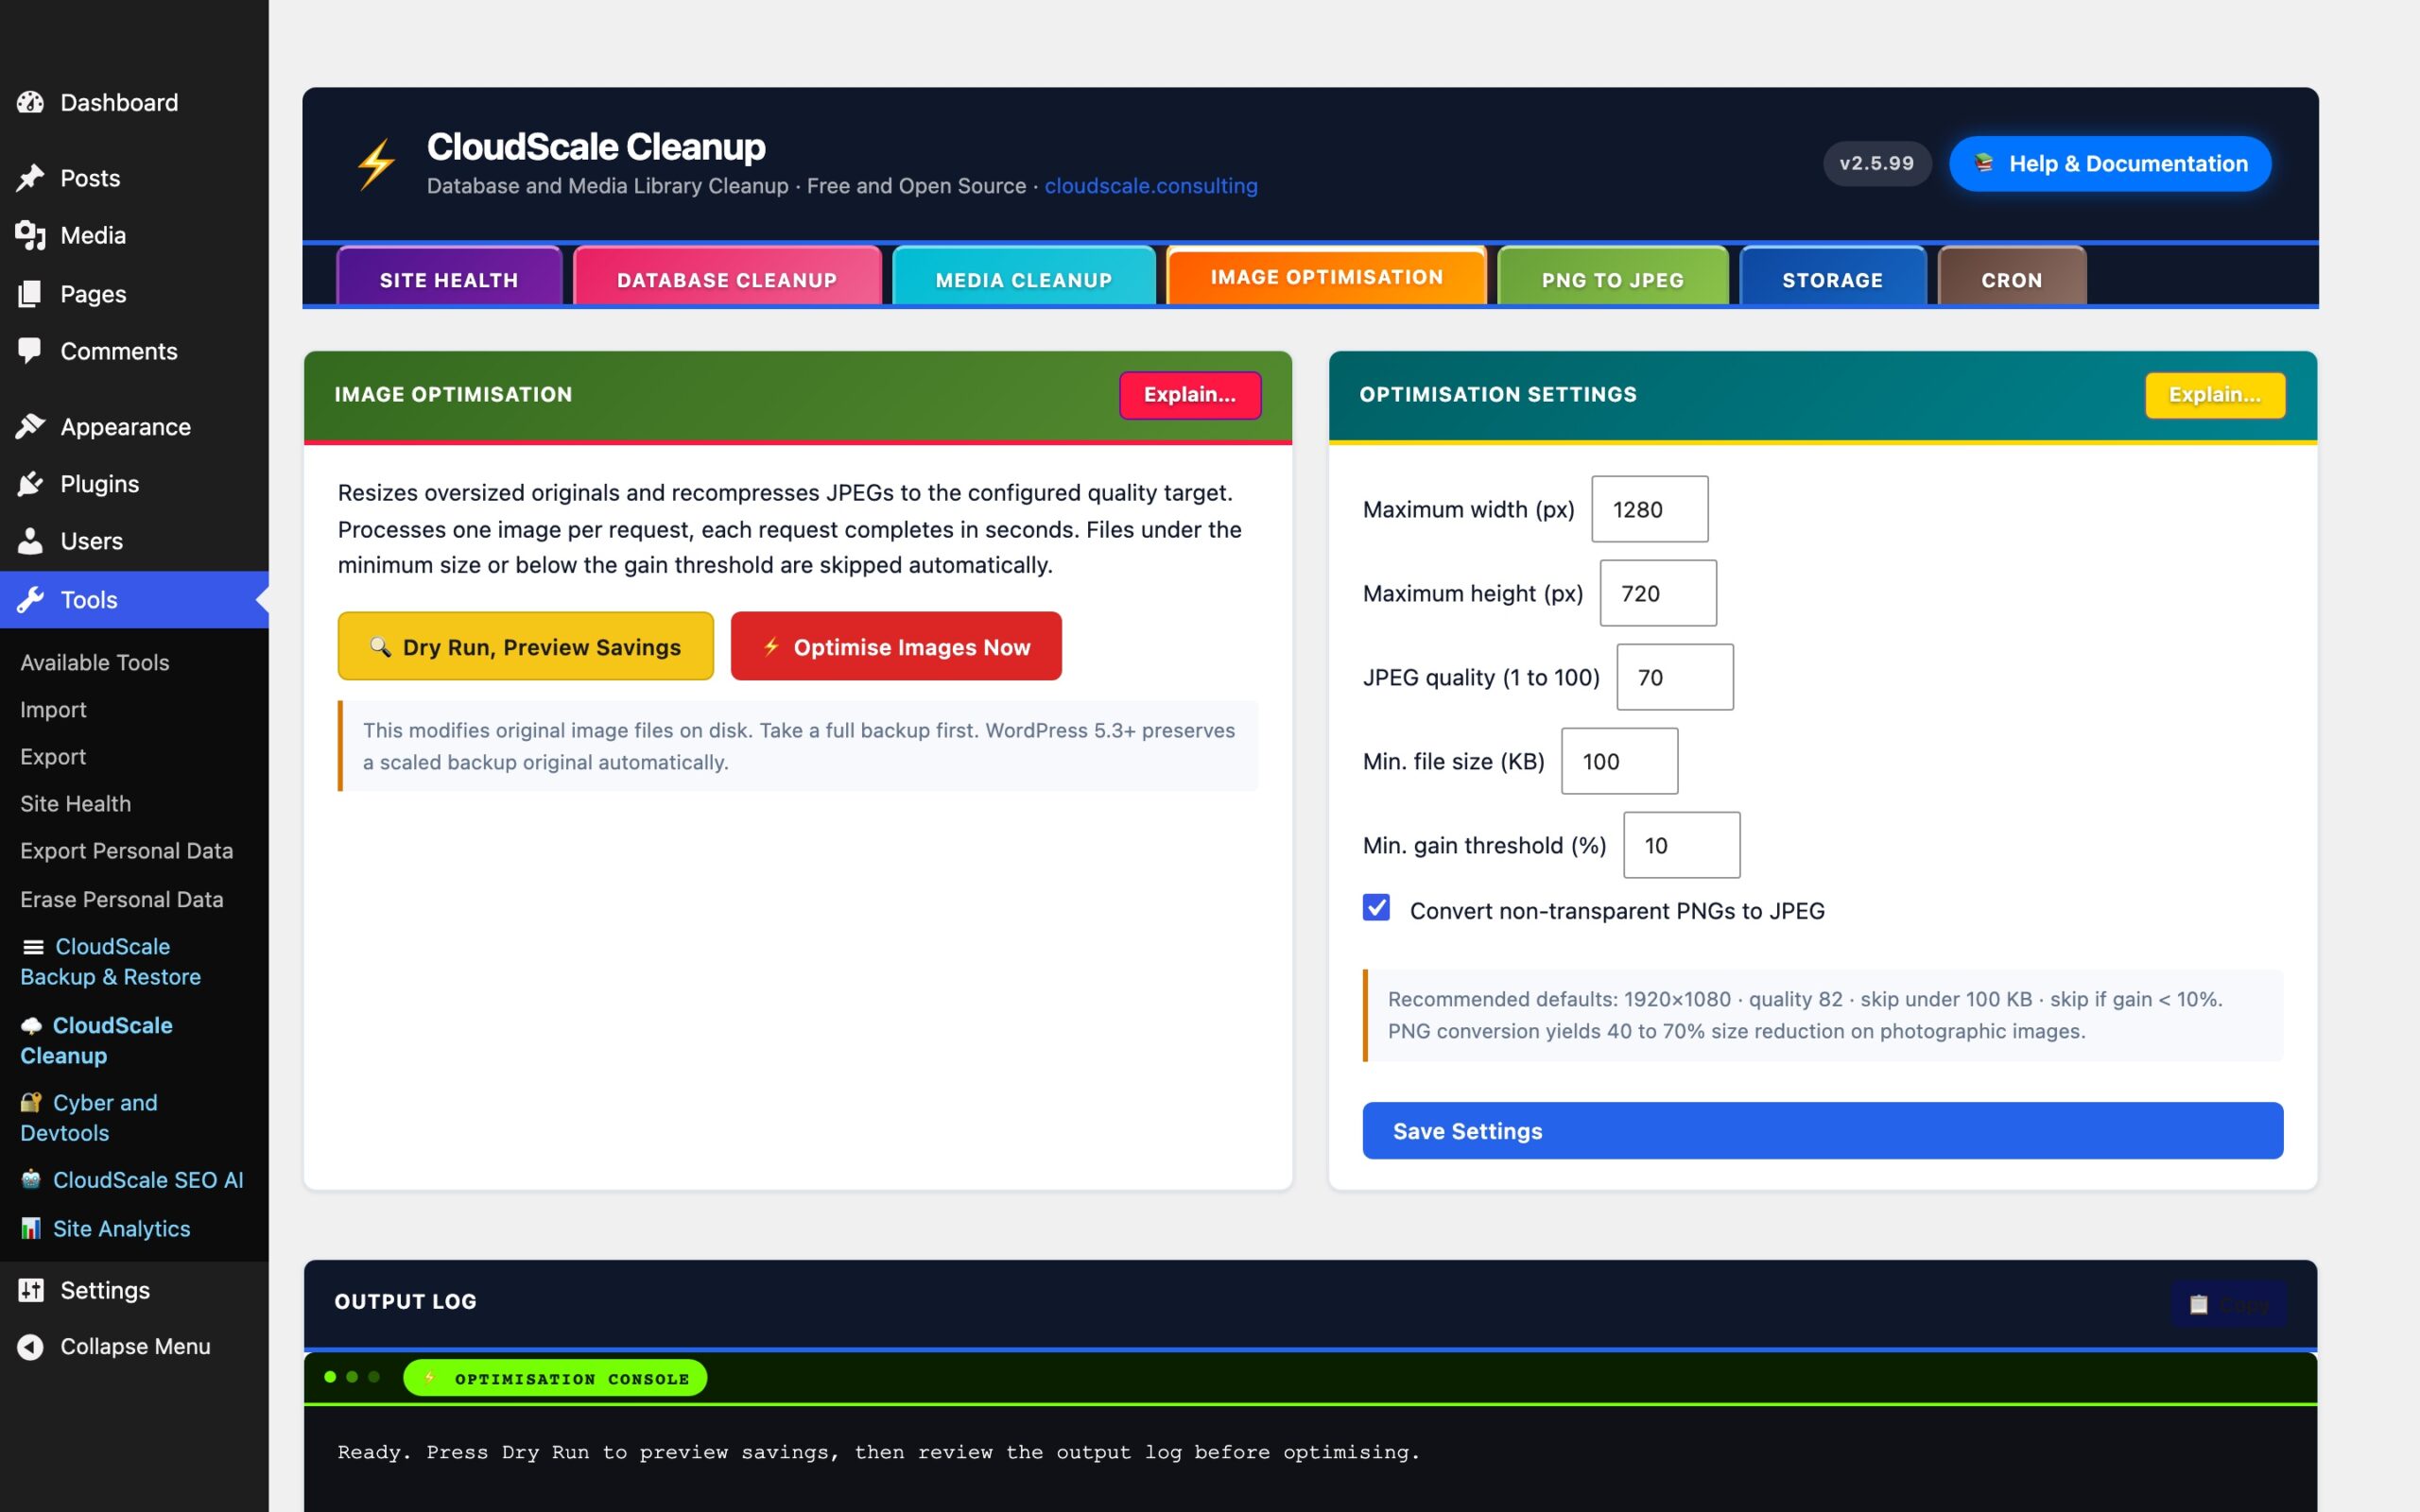Switch to the Site Health tab
Screen dimensions: 2420x1512
[449, 277]
